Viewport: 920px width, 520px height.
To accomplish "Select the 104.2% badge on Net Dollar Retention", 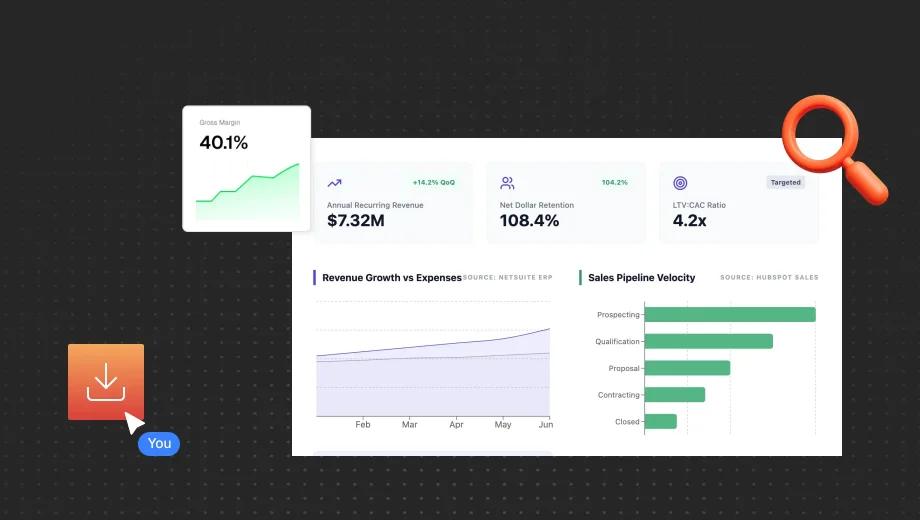I will pos(614,183).
